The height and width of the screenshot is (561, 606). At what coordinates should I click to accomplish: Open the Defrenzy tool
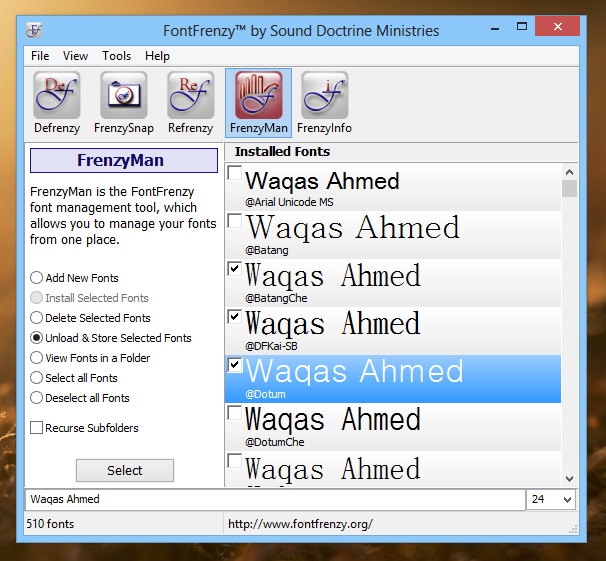[x=57, y=103]
